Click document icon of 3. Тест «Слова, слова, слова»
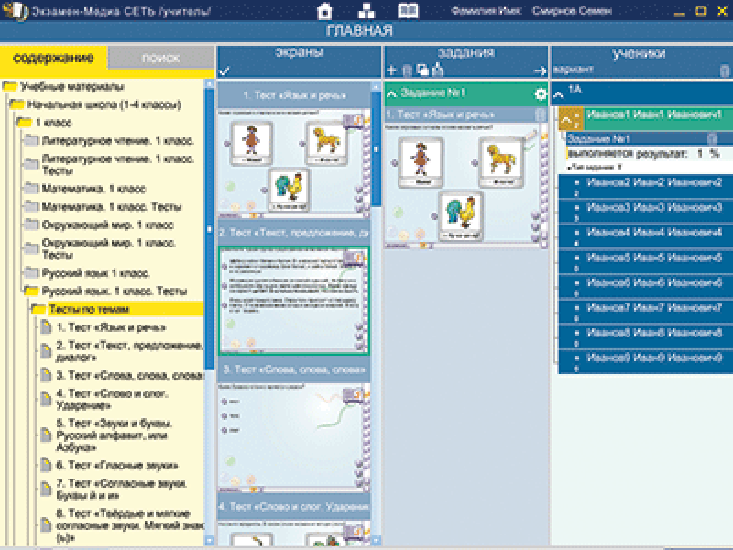The image size is (733, 550). click(x=46, y=375)
